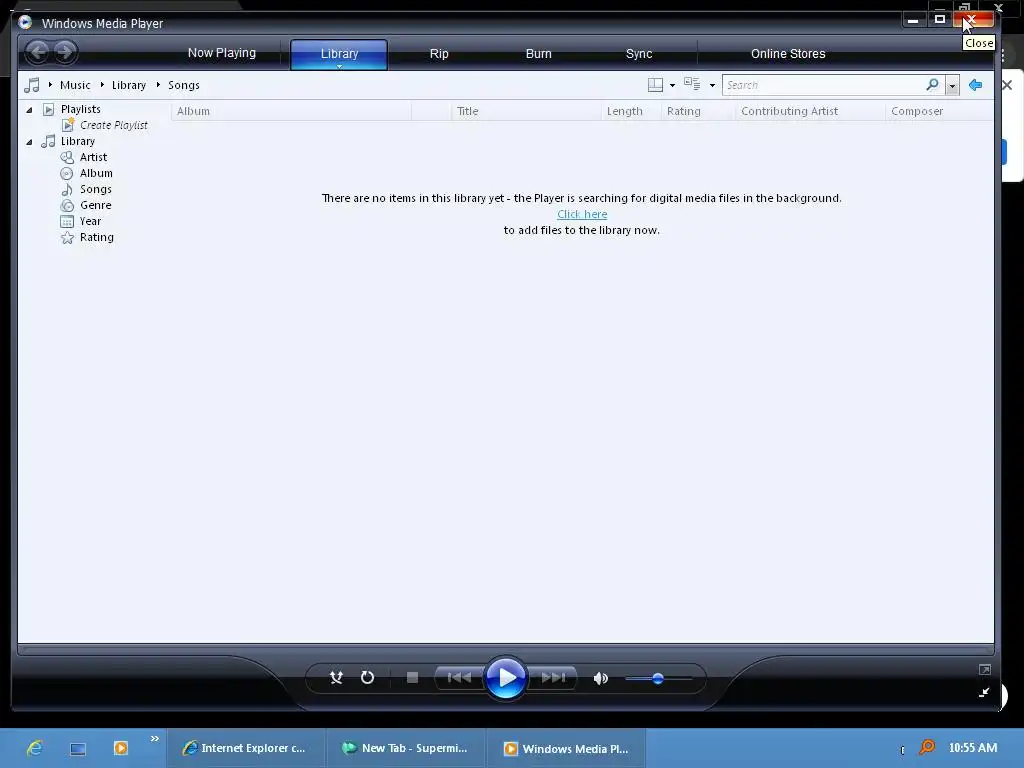Expand the arrow before Library breadcrumb
Viewport: 1024px width, 768px height.
point(103,85)
